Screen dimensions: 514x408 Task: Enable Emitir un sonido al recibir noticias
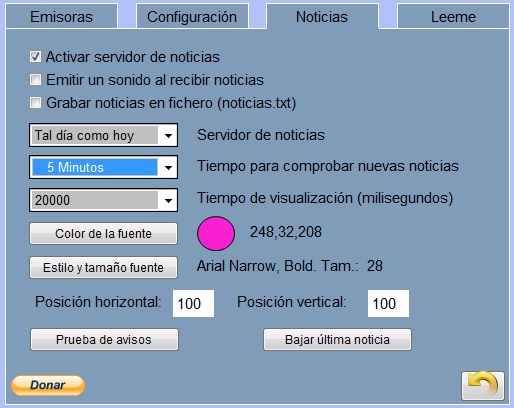click(35, 80)
